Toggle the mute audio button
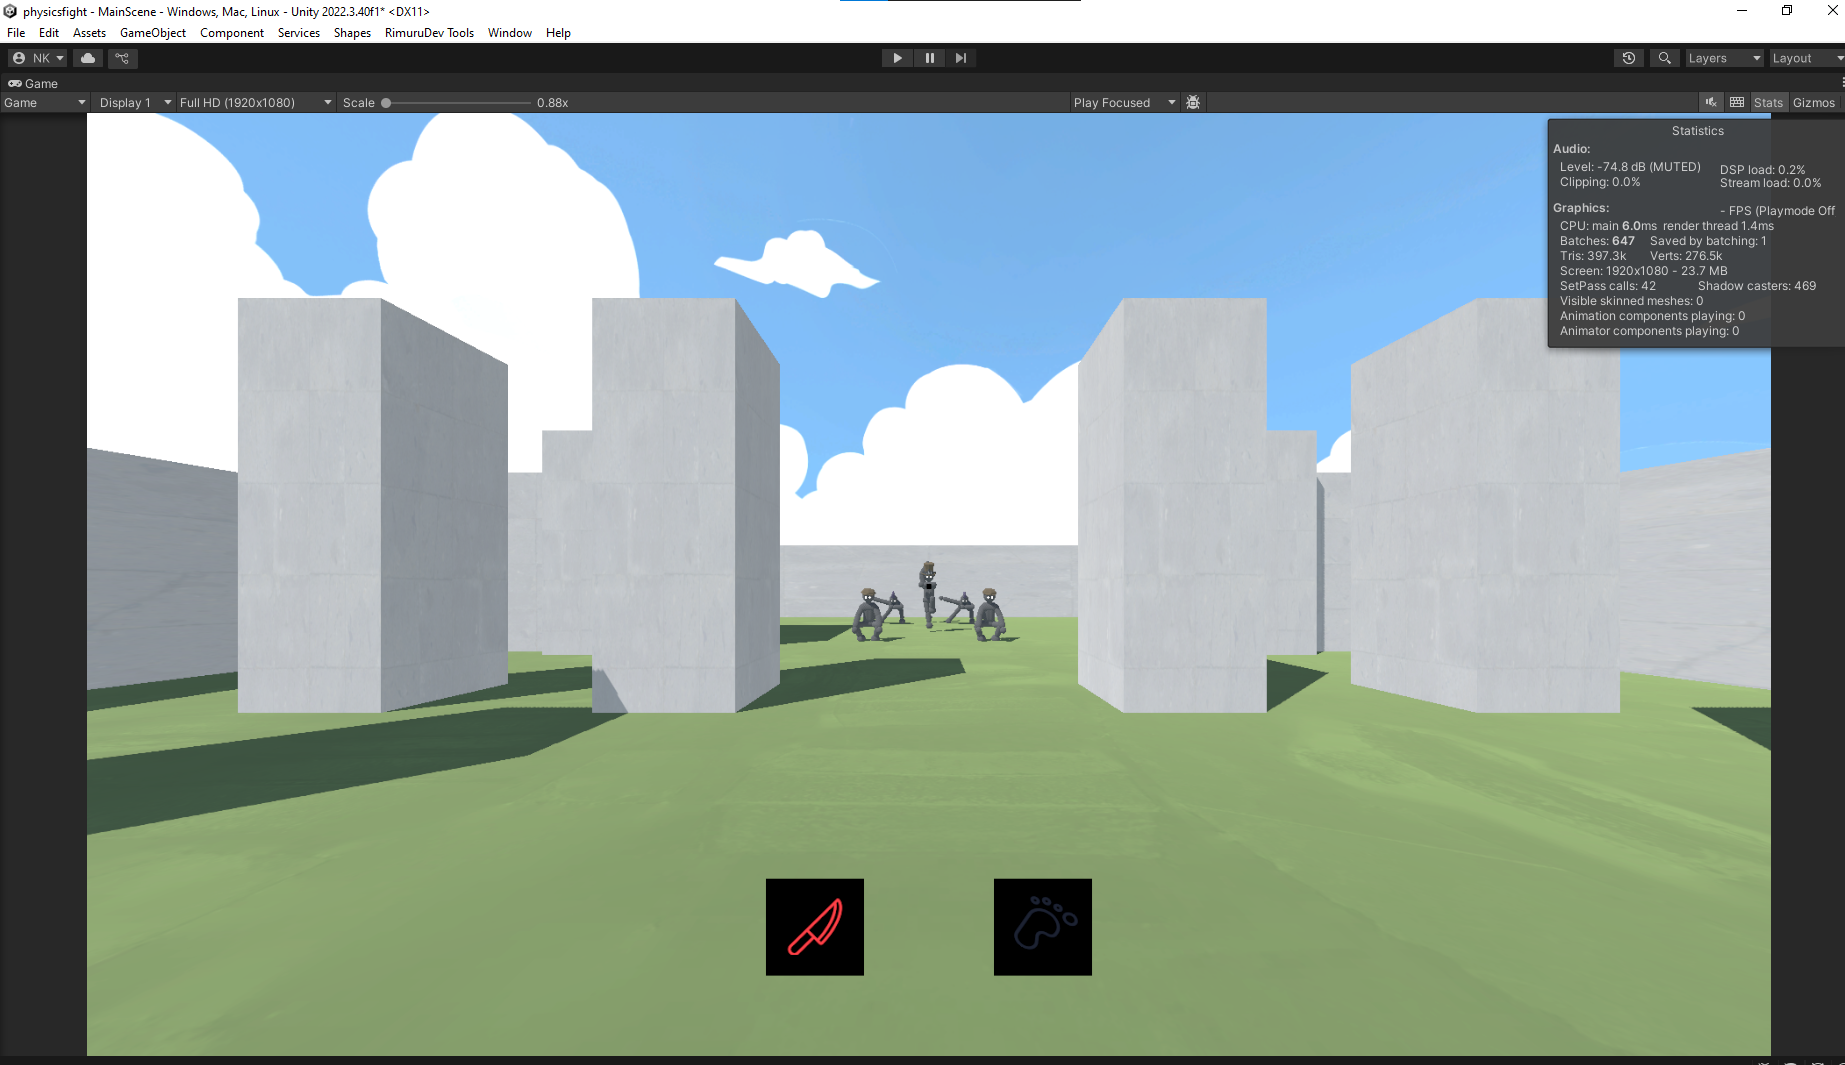The height and width of the screenshot is (1065, 1845). point(1711,102)
